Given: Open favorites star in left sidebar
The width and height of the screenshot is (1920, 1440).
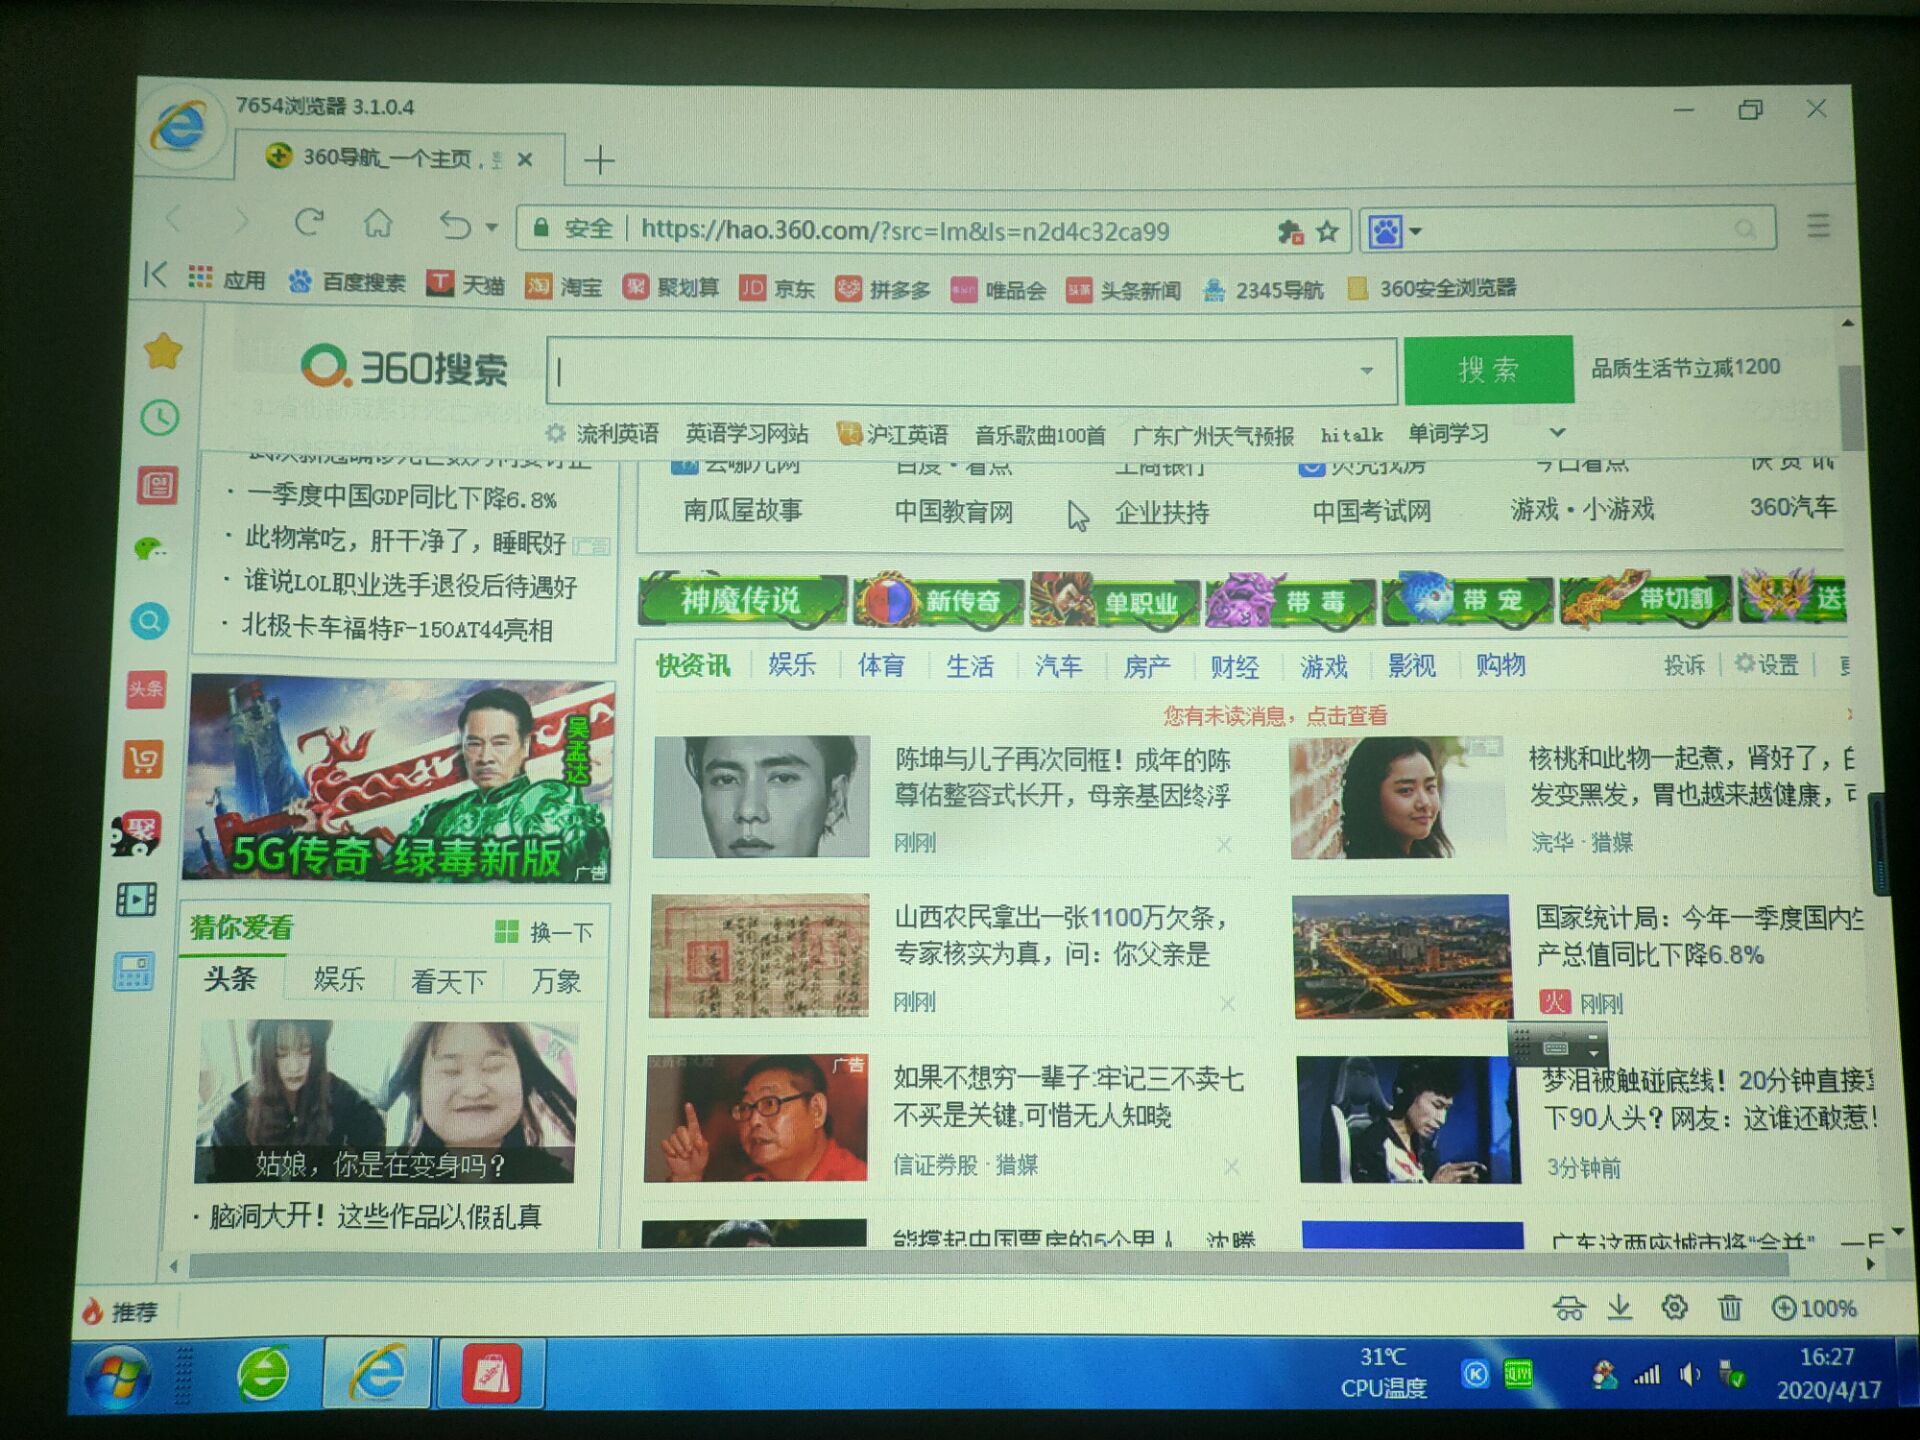Looking at the screenshot, I should point(162,351).
